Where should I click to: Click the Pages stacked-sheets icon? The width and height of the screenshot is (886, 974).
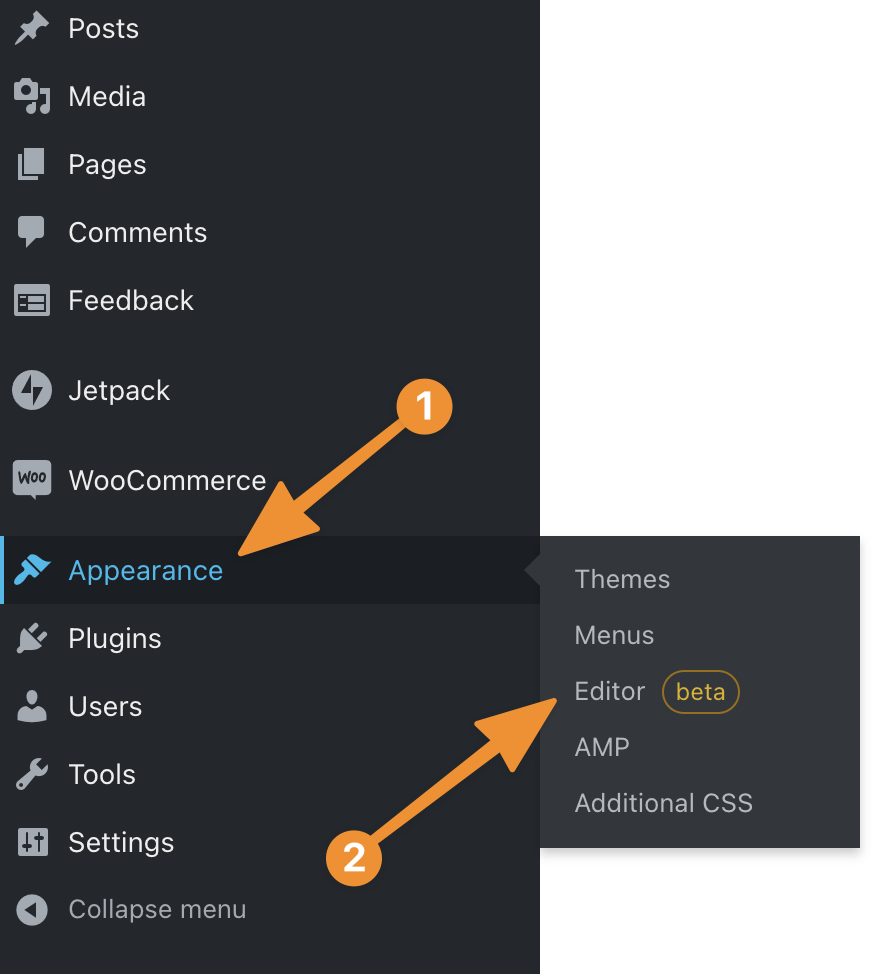(32, 164)
